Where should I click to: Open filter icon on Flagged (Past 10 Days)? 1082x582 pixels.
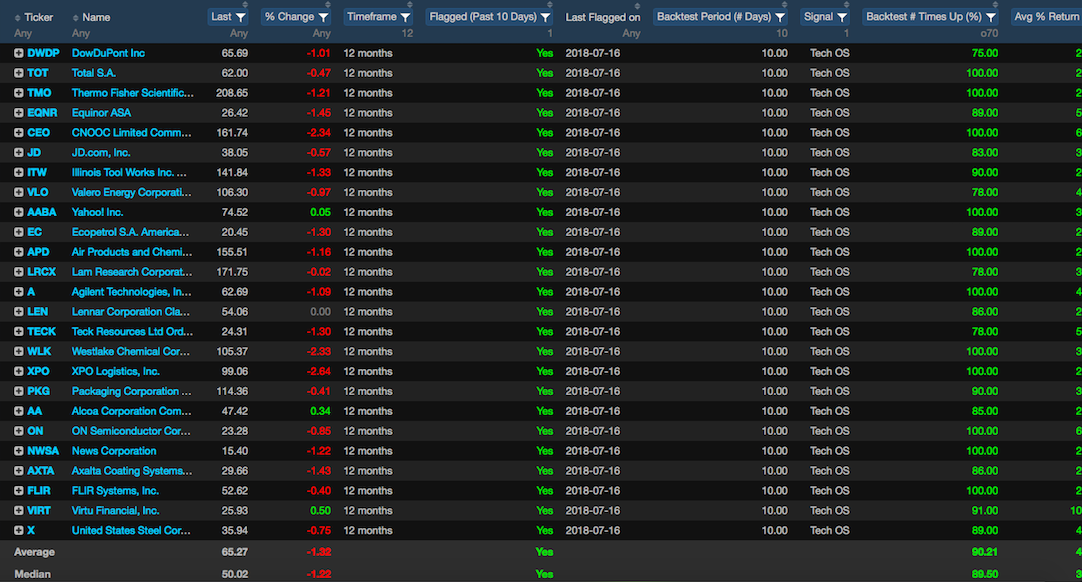pyautogui.click(x=545, y=17)
